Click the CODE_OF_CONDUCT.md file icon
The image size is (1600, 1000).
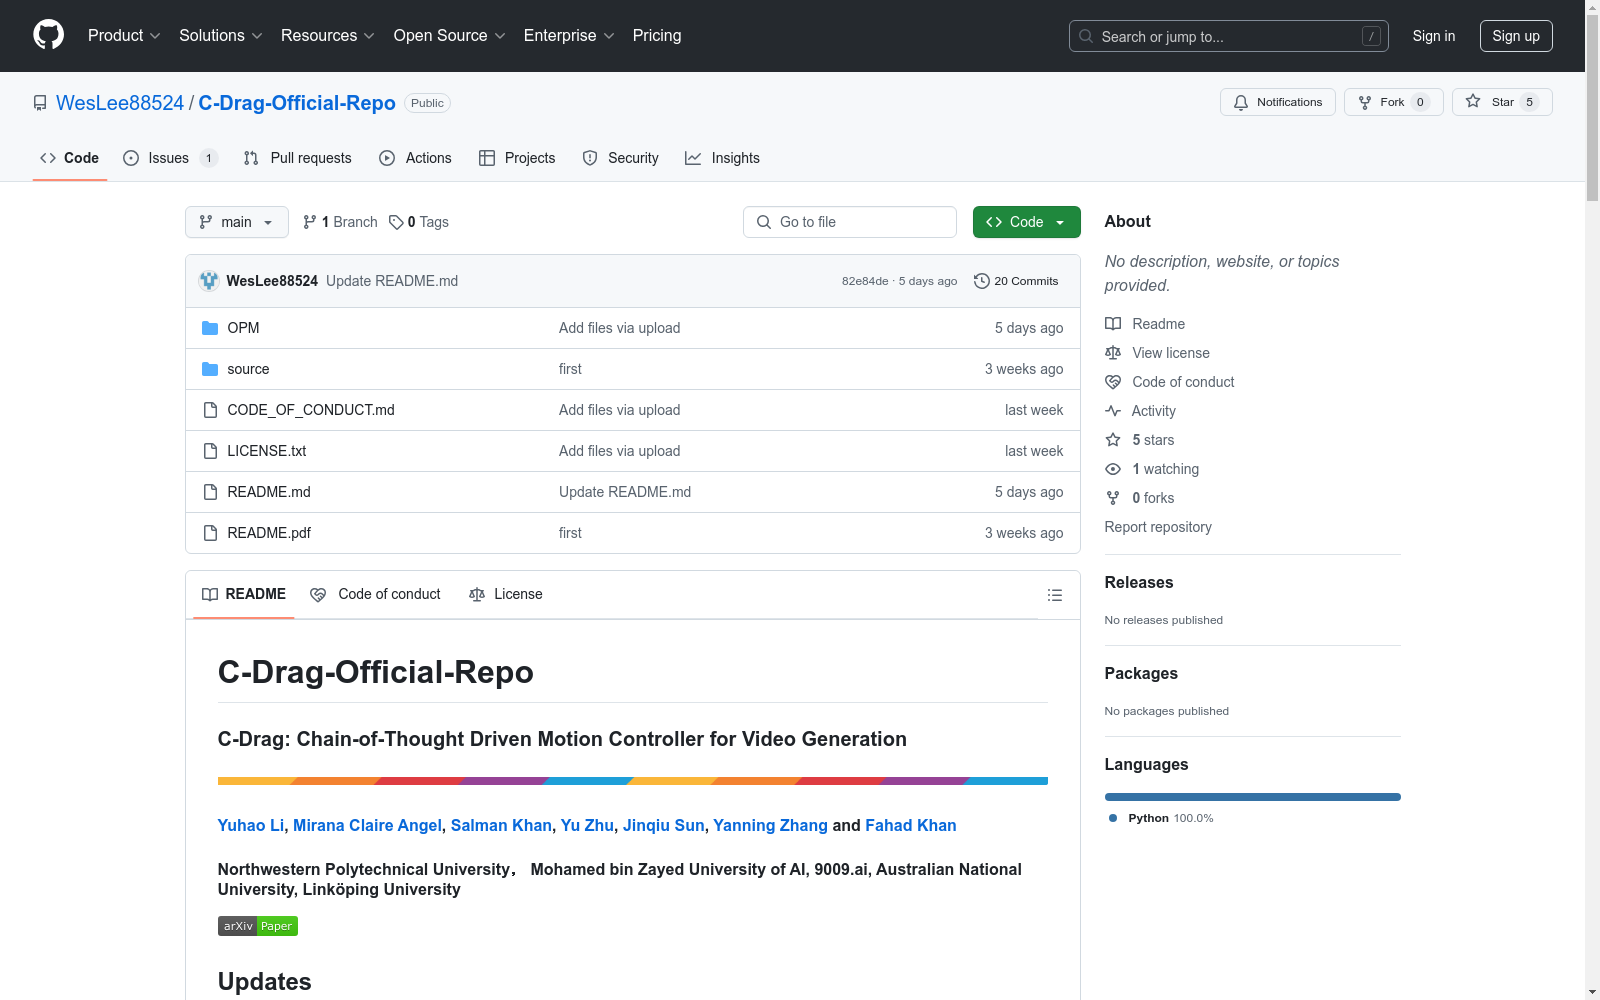(210, 410)
